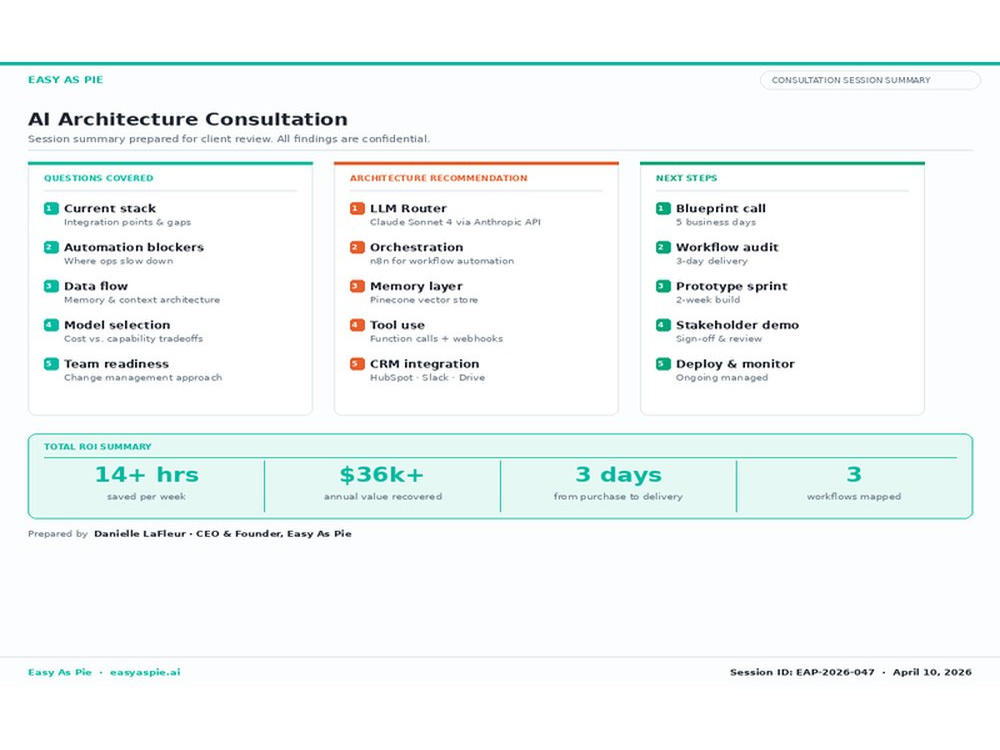The width and height of the screenshot is (1000, 750).
Task: Click the Consultation Session Summary pill
Action: pyautogui.click(x=870, y=80)
